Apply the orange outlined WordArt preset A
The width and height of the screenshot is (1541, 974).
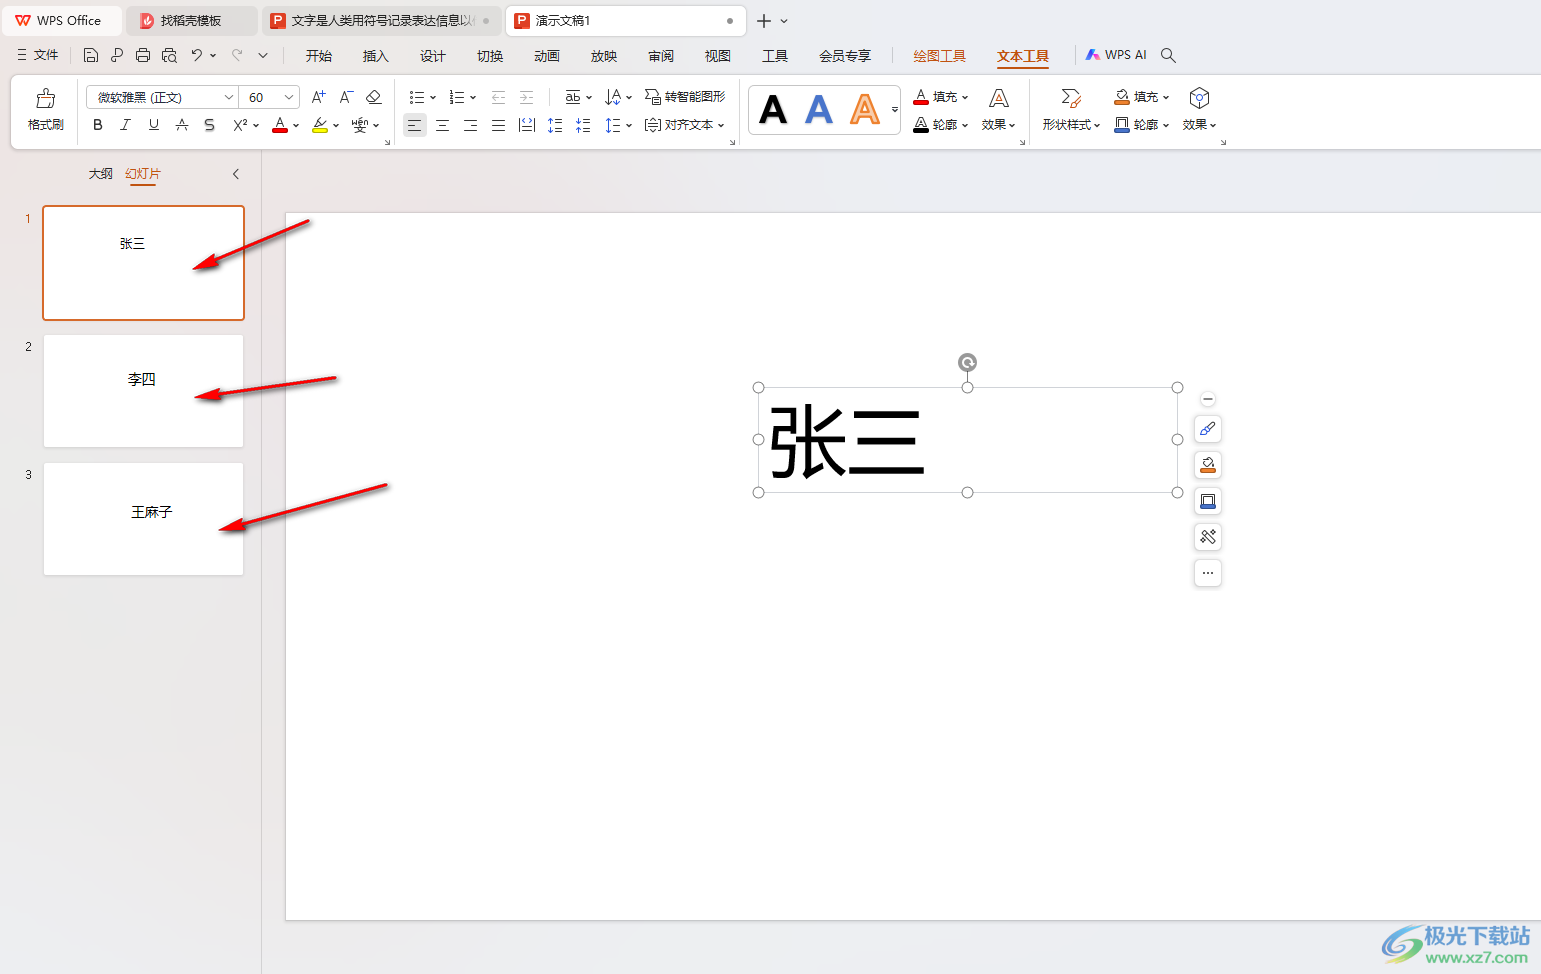tap(865, 110)
